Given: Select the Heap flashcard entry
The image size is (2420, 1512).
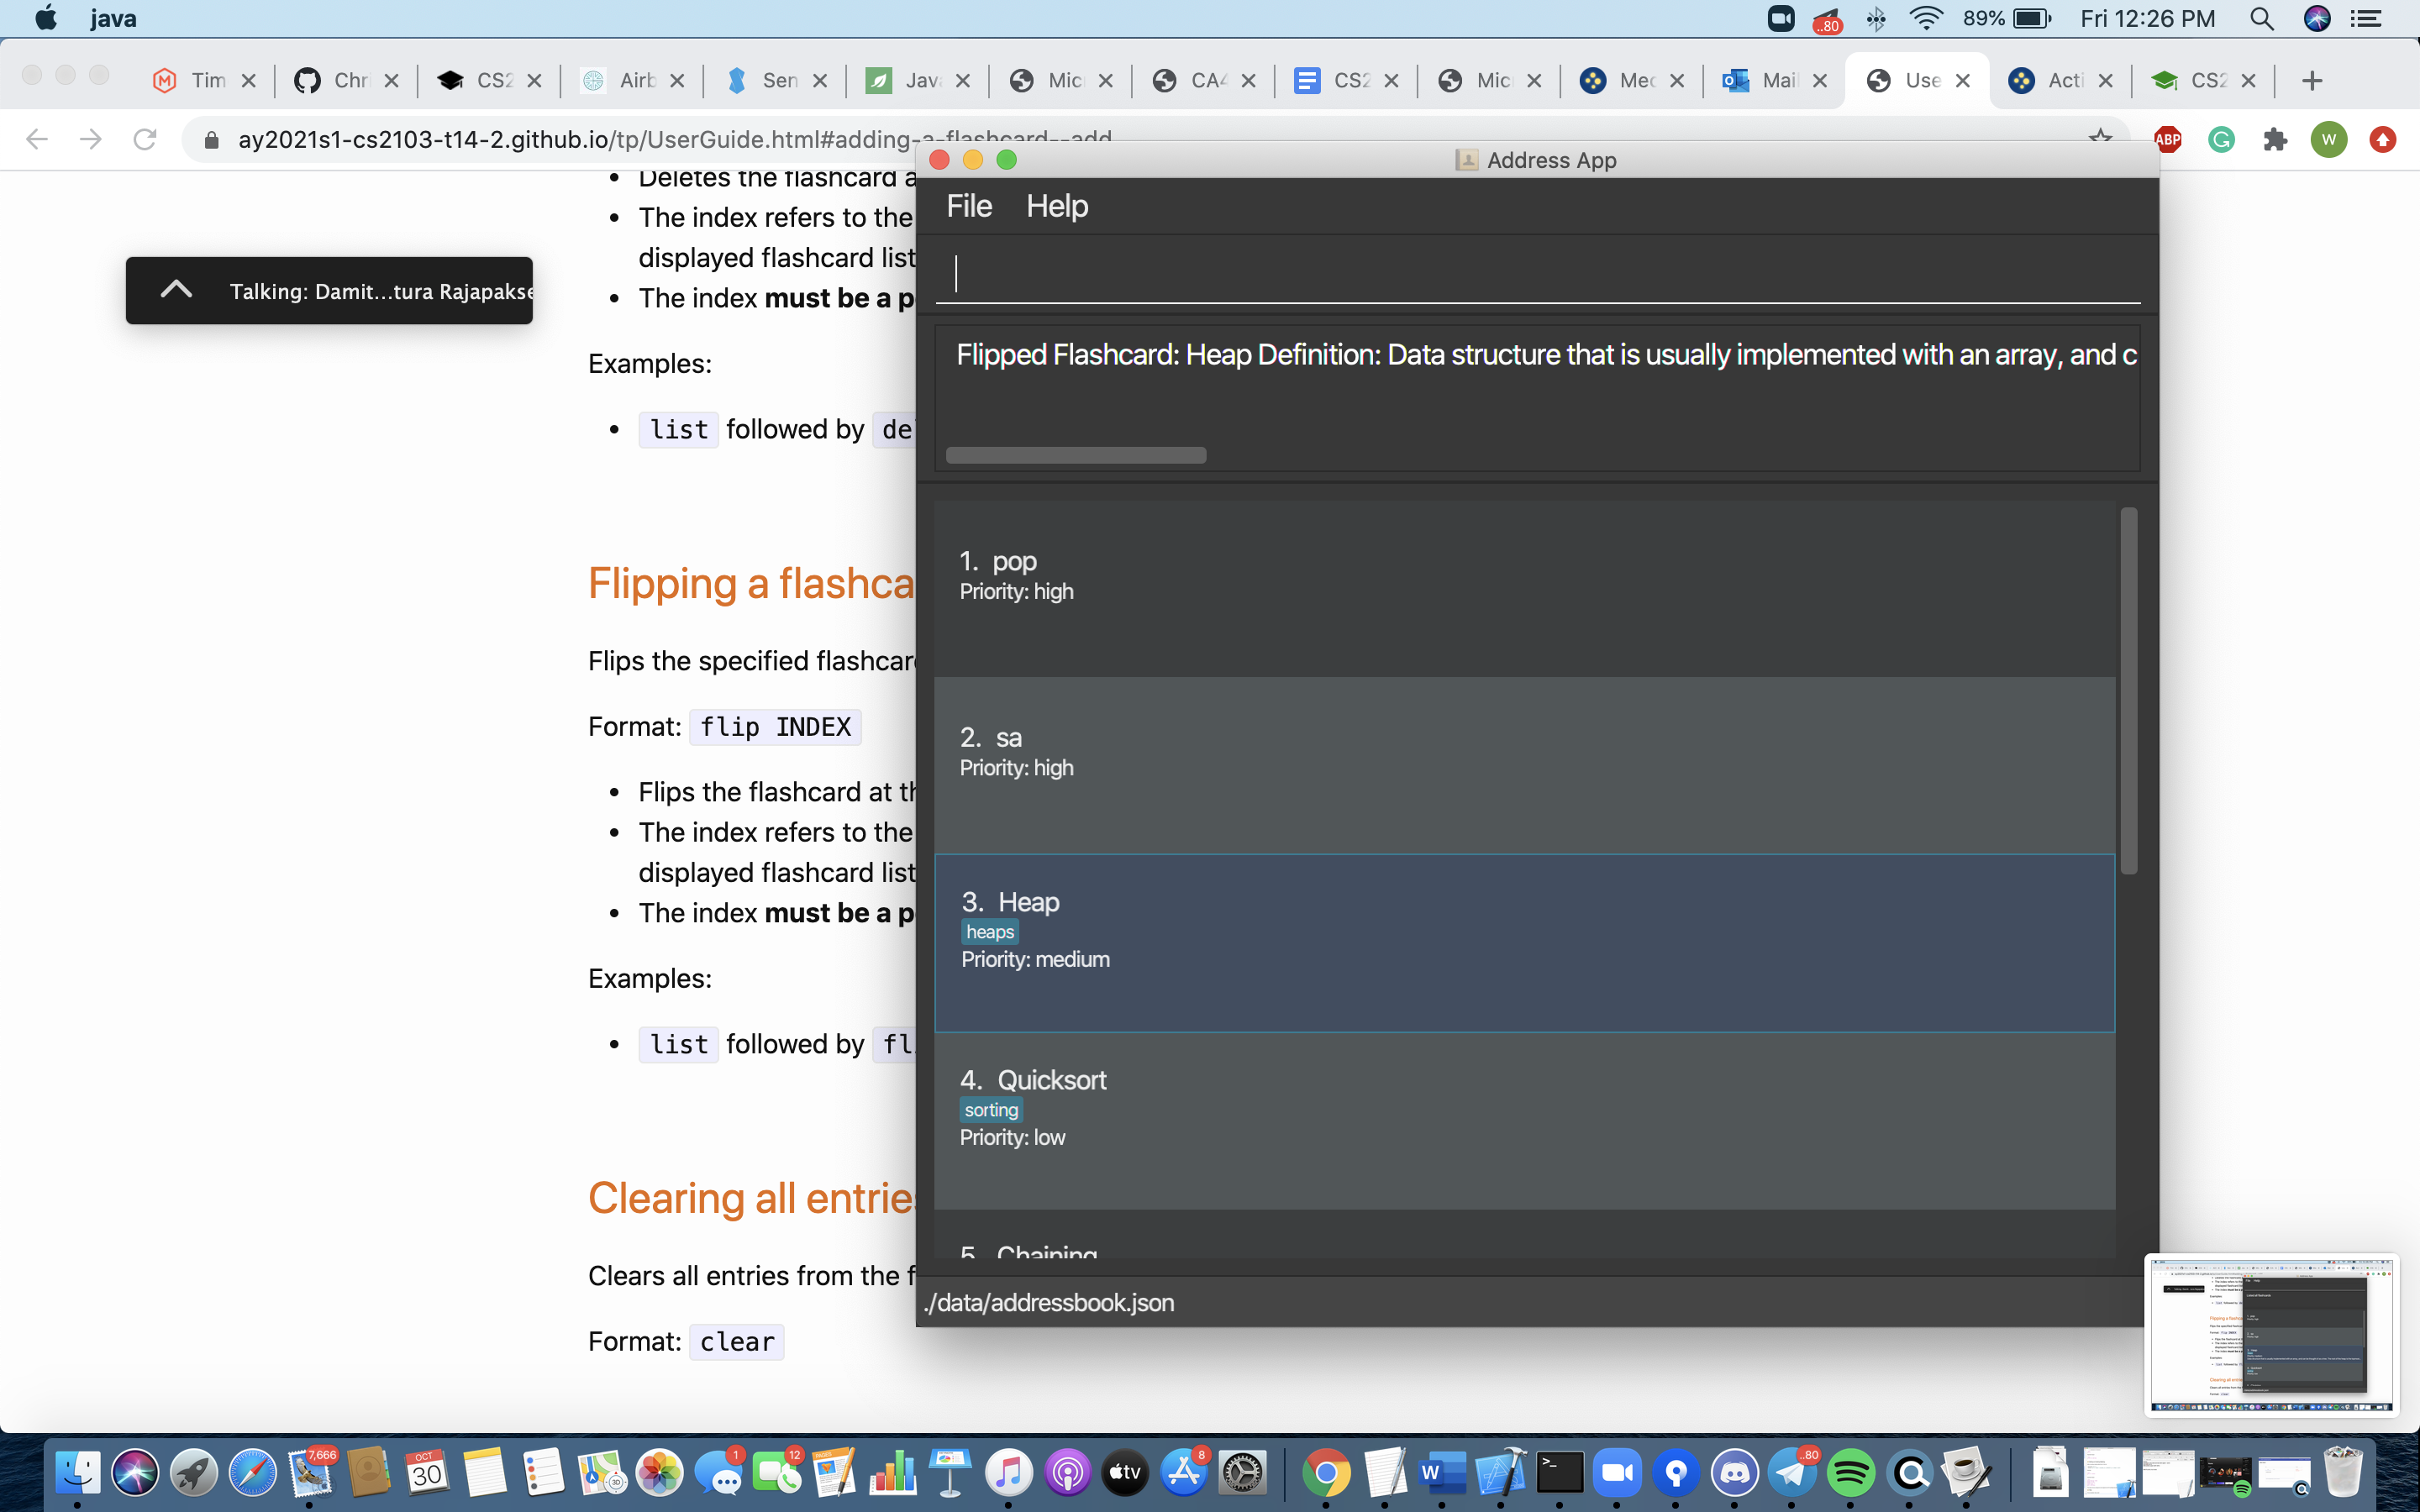Looking at the screenshot, I should [x=1523, y=942].
